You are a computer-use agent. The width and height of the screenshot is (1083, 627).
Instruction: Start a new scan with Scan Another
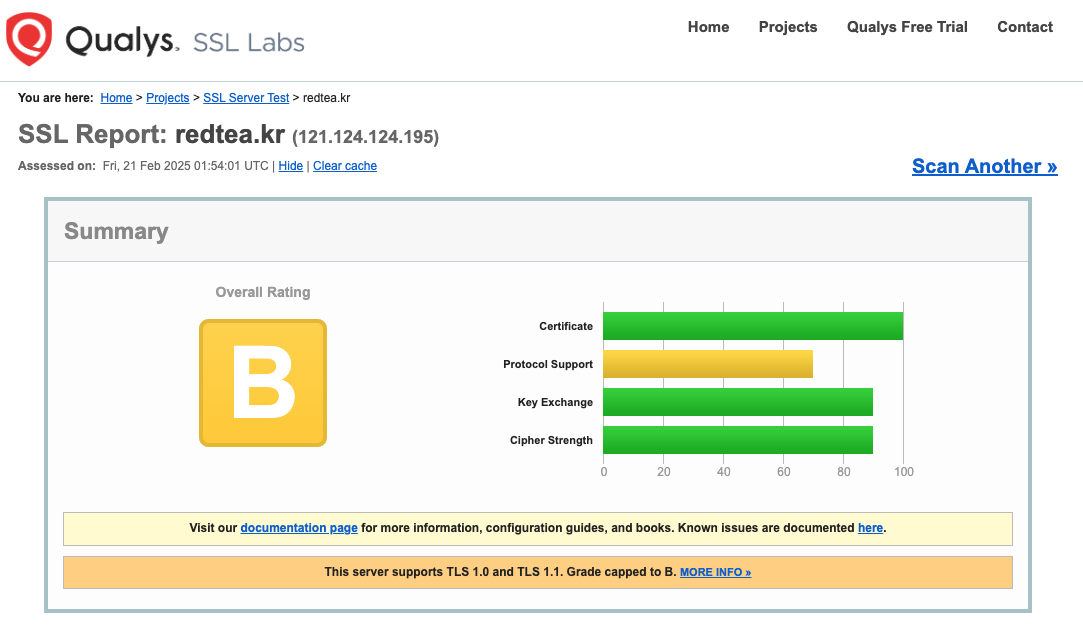click(984, 166)
